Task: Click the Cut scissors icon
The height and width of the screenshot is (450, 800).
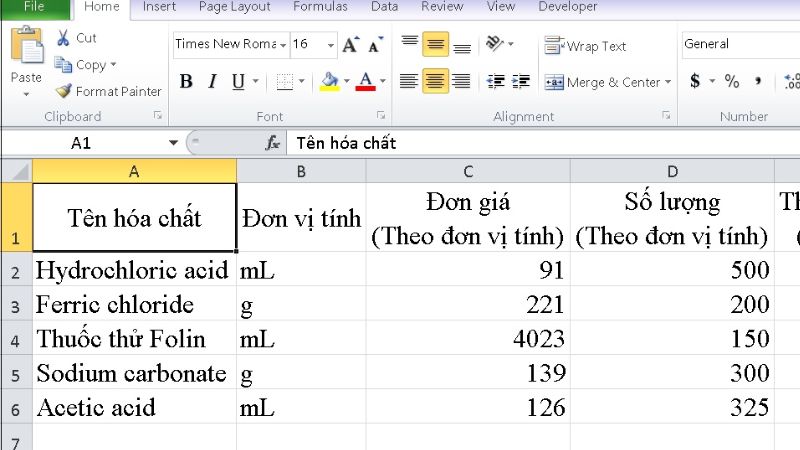Action: pyautogui.click(x=63, y=38)
